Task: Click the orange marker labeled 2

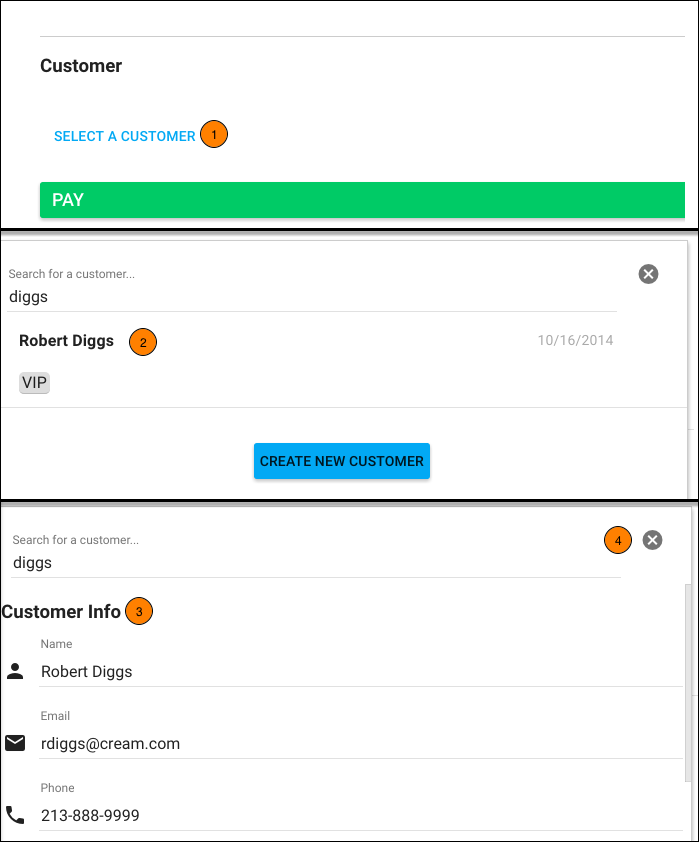Action: [142, 342]
